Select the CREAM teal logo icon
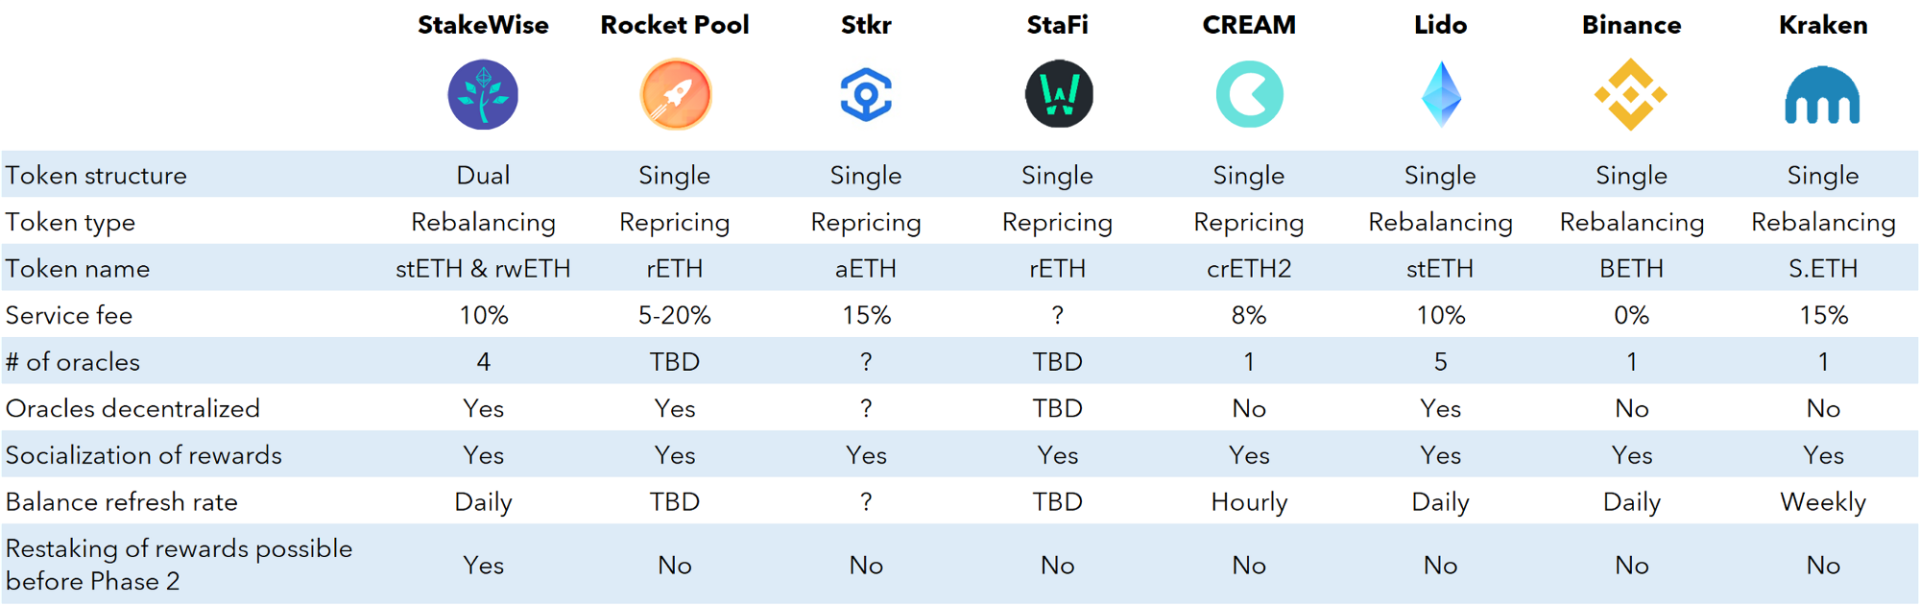This screenshot has width=1920, height=605. (x=1249, y=95)
